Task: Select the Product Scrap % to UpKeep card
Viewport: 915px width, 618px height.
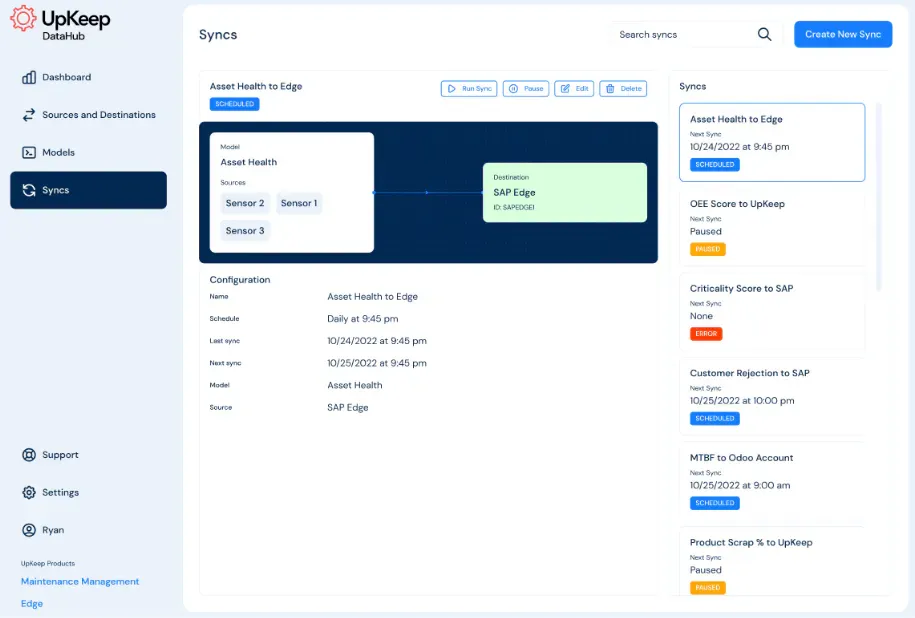Action: (x=772, y=563)
